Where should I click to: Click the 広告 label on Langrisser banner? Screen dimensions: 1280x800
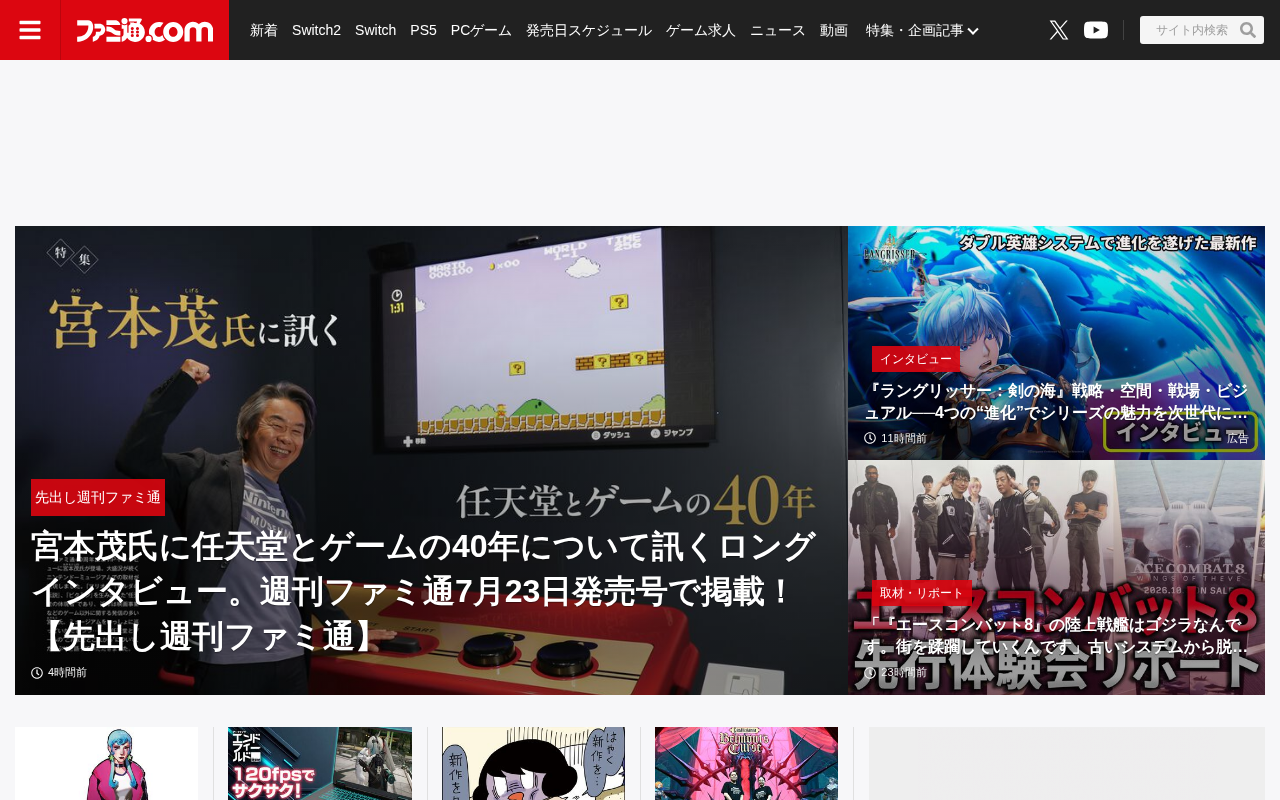[x=1238, y=438]
